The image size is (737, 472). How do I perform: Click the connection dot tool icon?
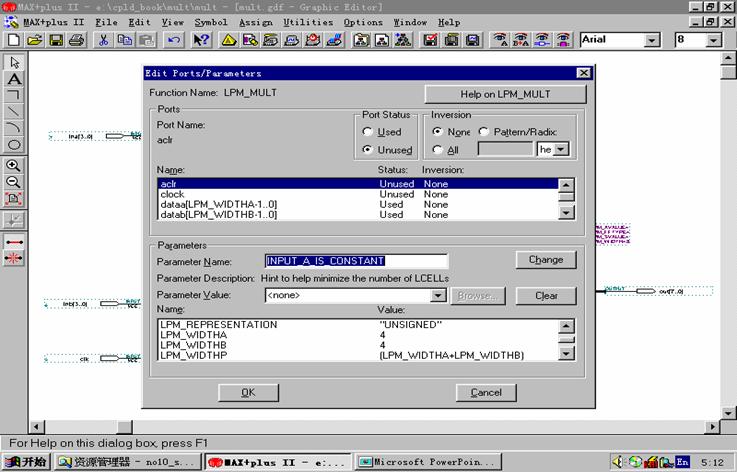[x=14, y=220]
